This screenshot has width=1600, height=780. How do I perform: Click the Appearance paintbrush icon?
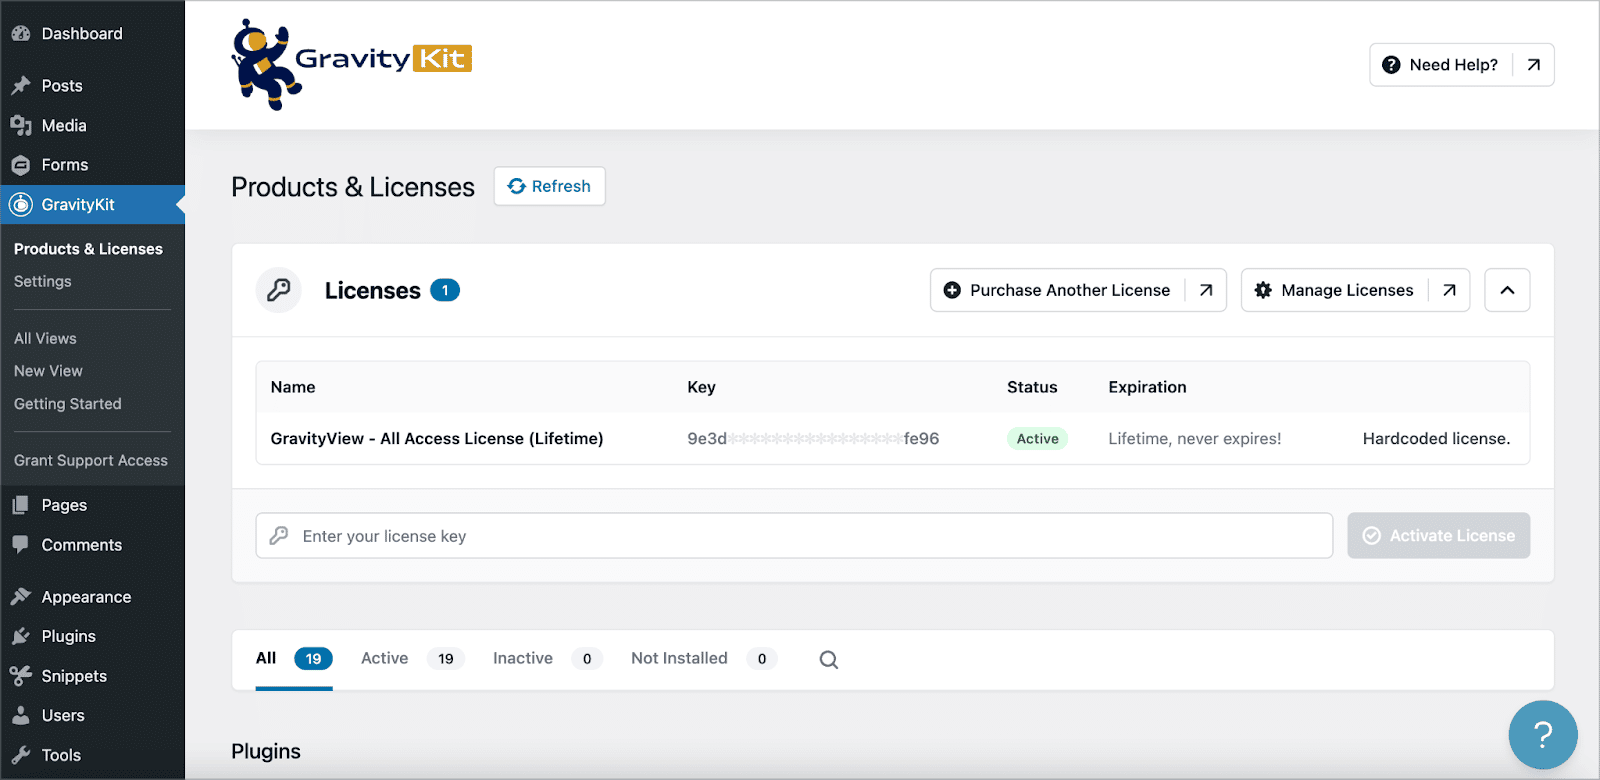(21, 597)
